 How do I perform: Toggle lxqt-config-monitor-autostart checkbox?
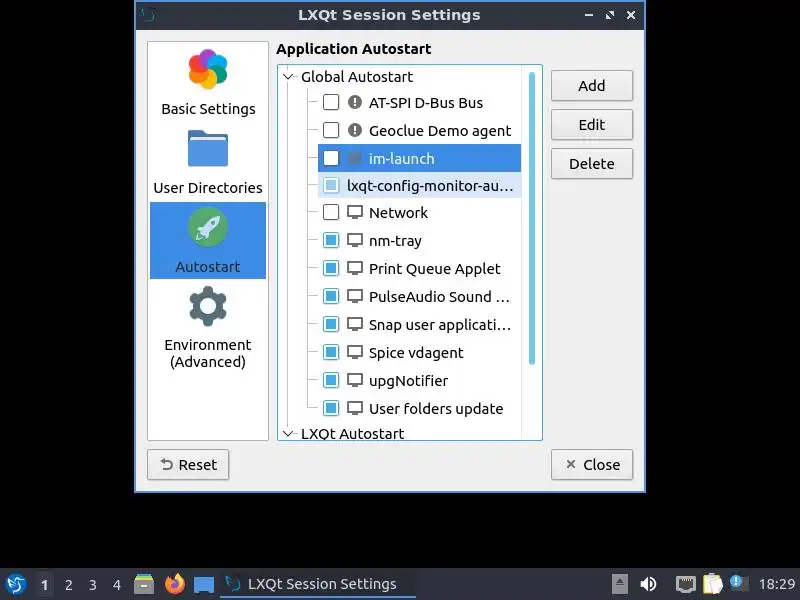tap(331, 185)
